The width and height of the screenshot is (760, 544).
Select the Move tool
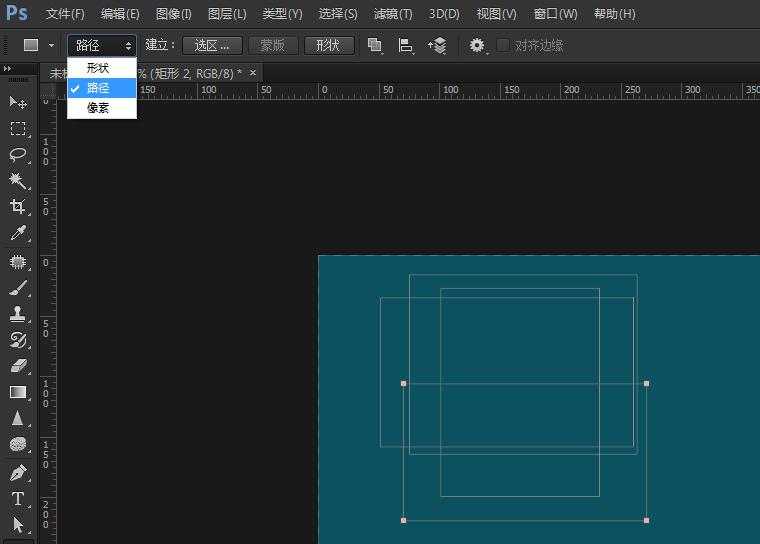point(18,102)
